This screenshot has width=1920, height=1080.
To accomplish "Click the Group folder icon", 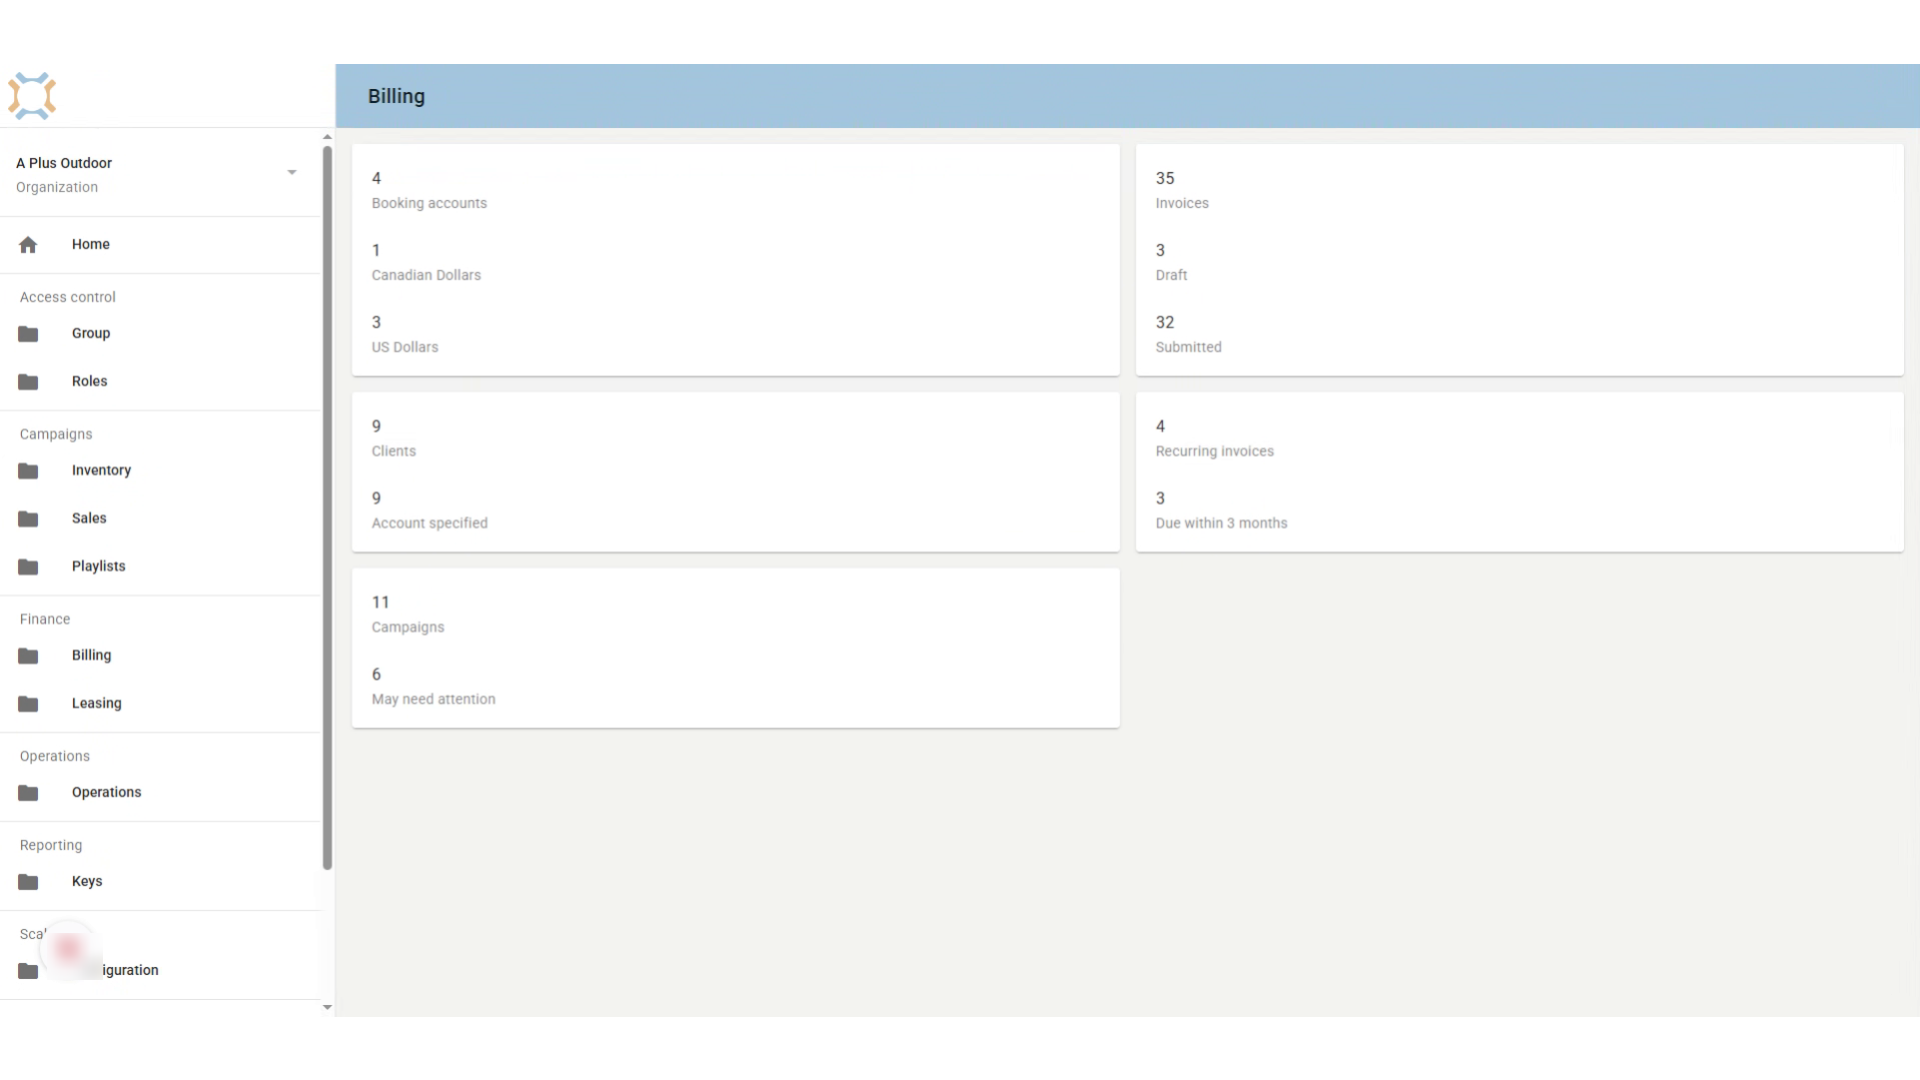I will tap(28, 334).
